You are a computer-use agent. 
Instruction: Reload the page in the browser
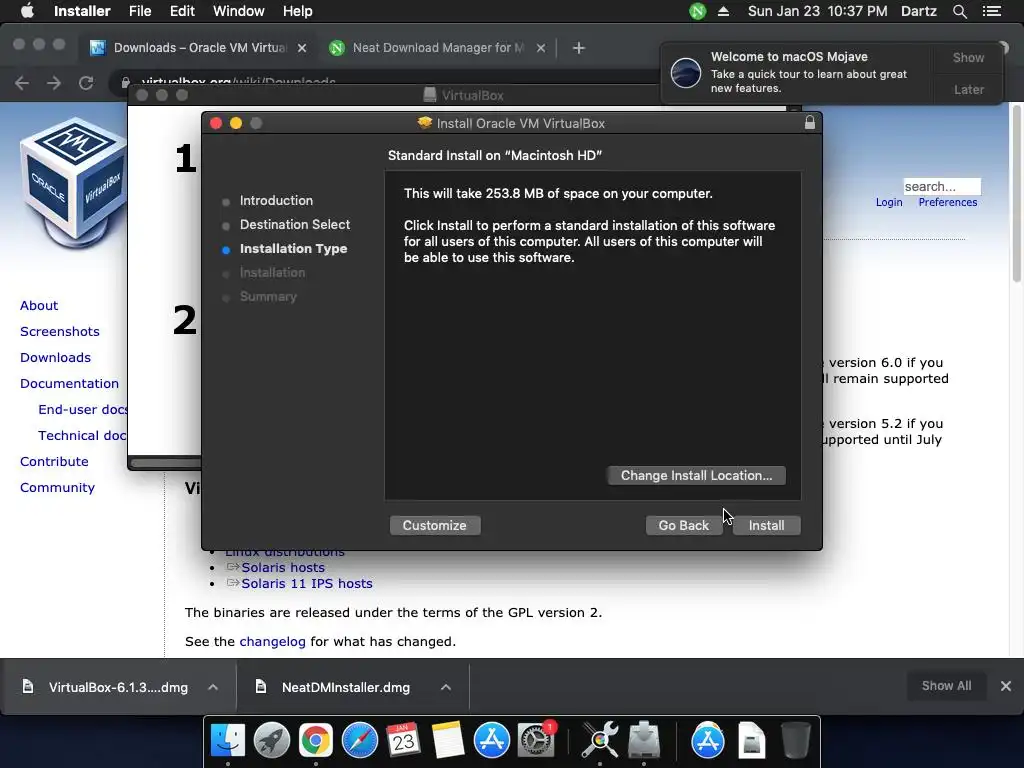click(x=86, y=83)
